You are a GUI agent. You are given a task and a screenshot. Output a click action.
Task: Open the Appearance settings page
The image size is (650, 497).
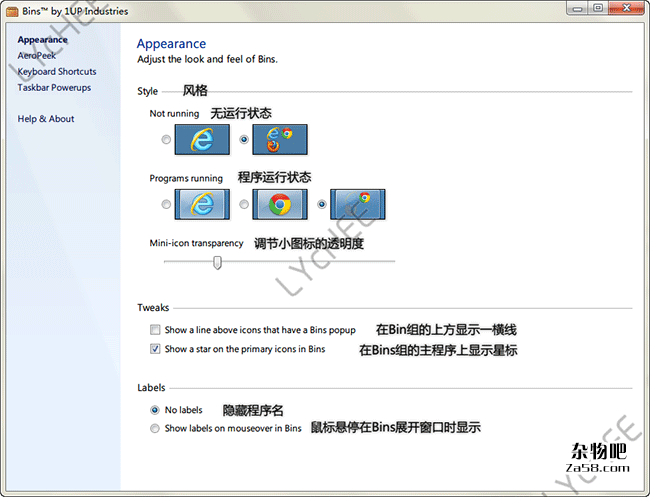[x=42, y=40]
